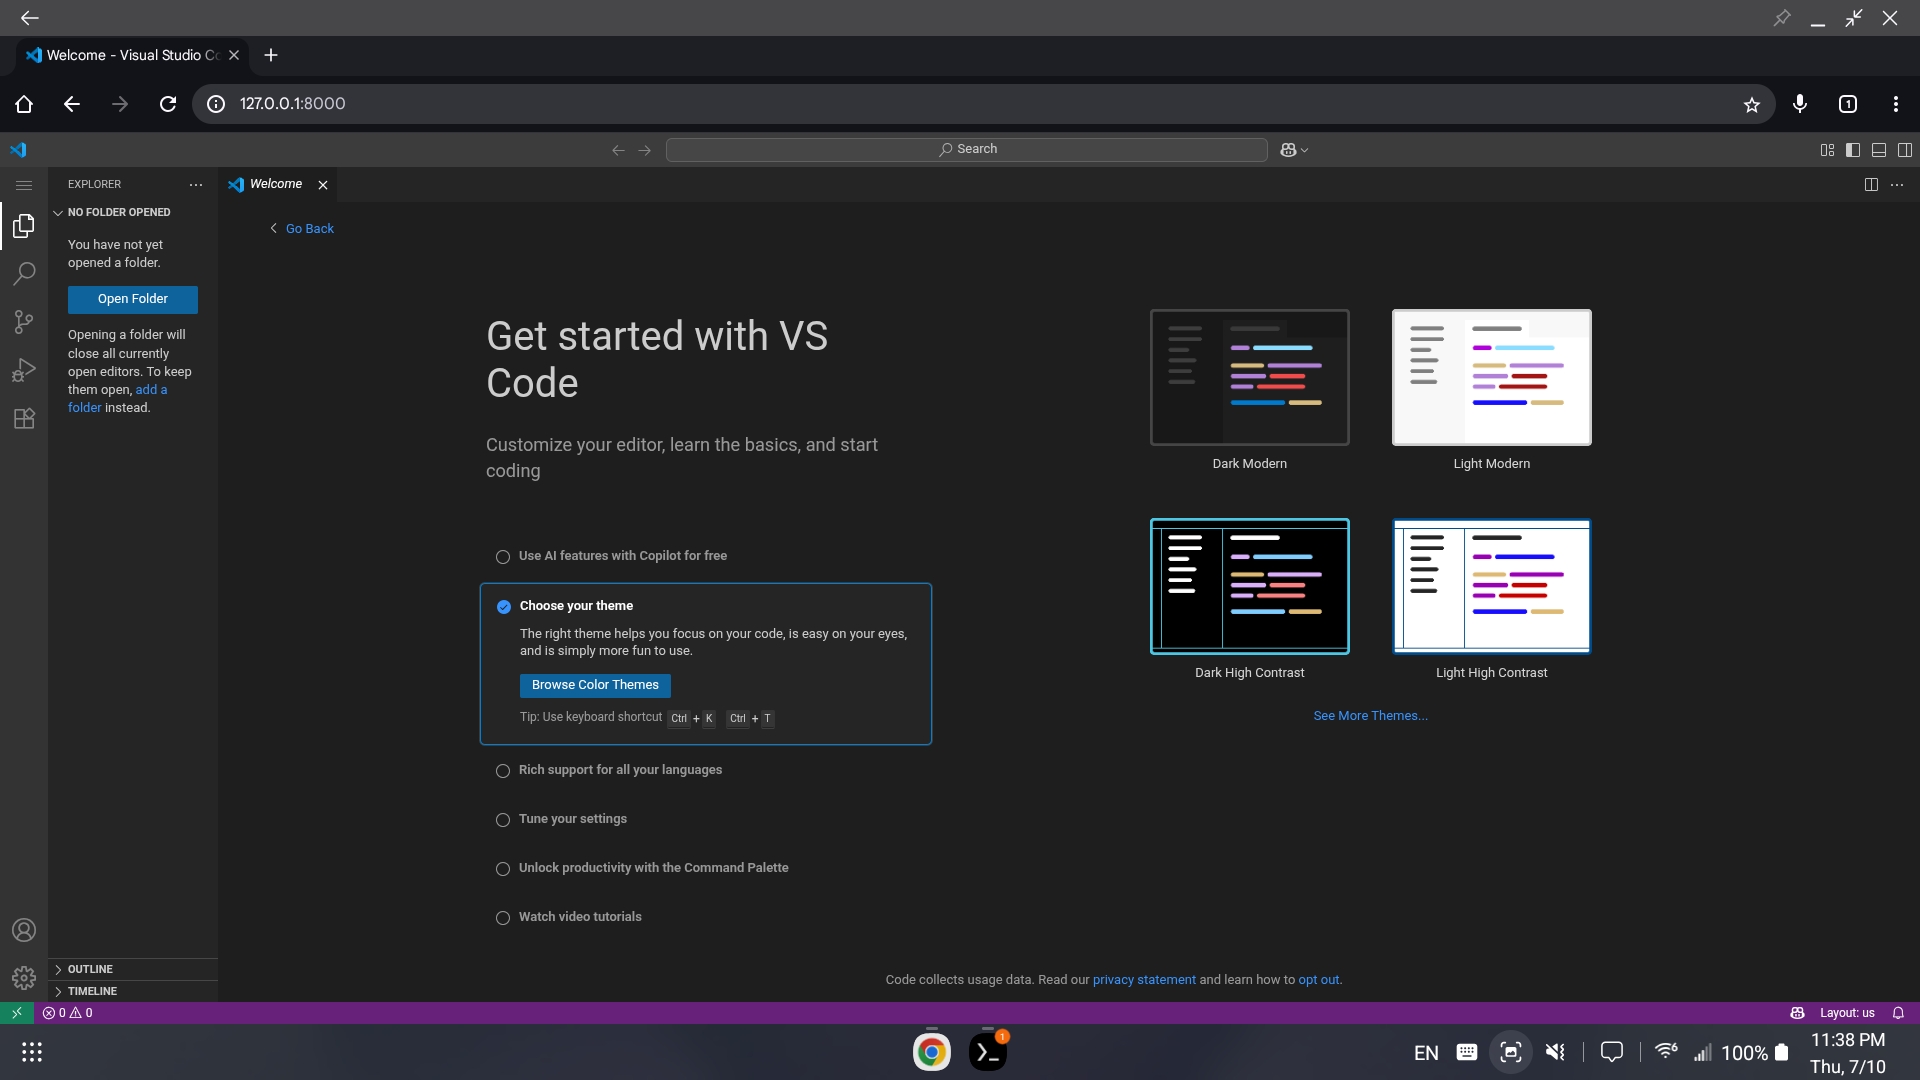Image resolution: width=1920 pixels, height=1080 pixels.
Task: Choose the Light Modern theme preview
Action: pos(1492,377)
